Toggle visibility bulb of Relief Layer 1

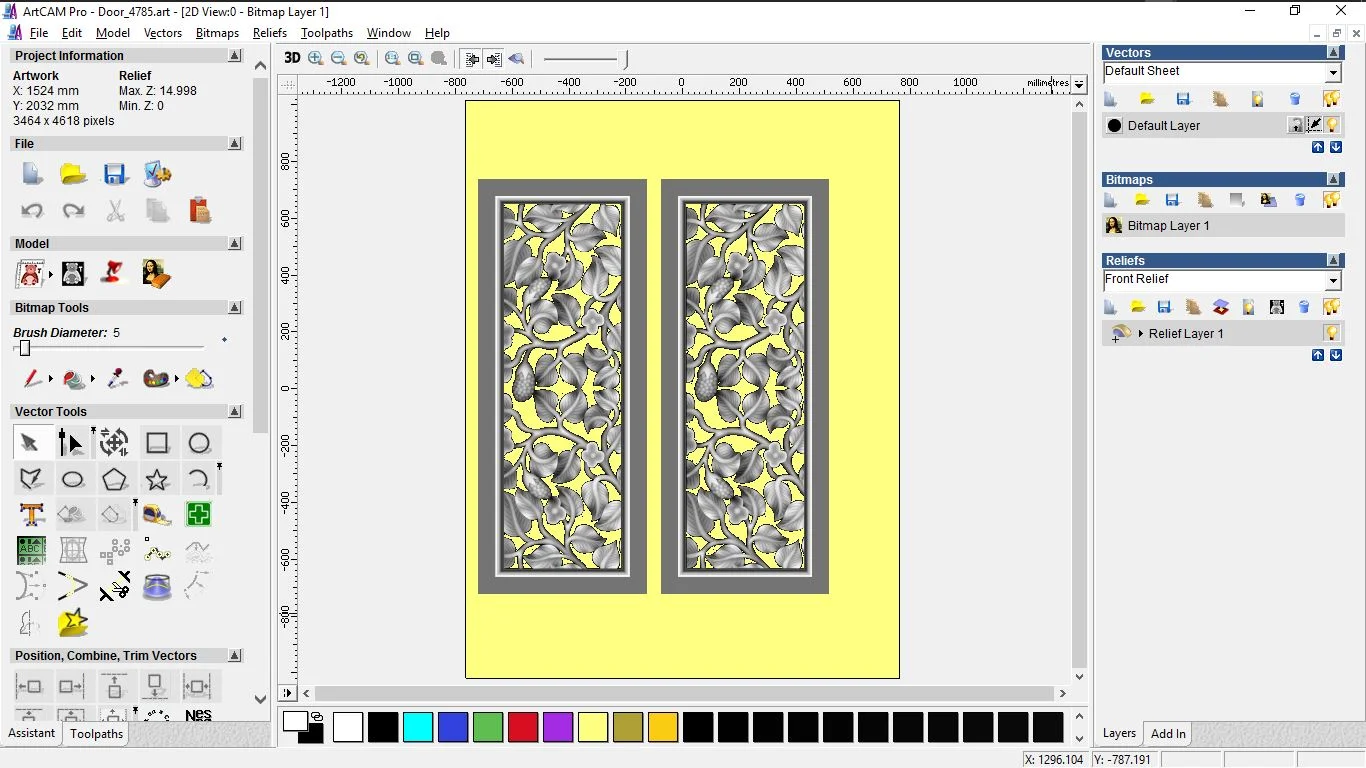(x=1331, y=333)
